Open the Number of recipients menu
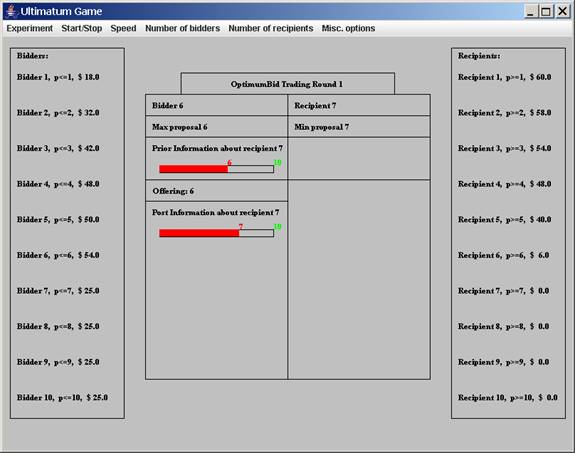Viewport: 575px width, 453px height. click(x=271, y=28)
